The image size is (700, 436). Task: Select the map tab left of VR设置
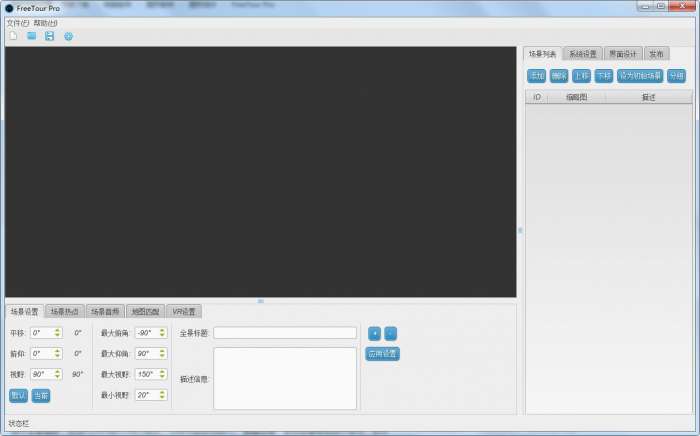[146, 311]
